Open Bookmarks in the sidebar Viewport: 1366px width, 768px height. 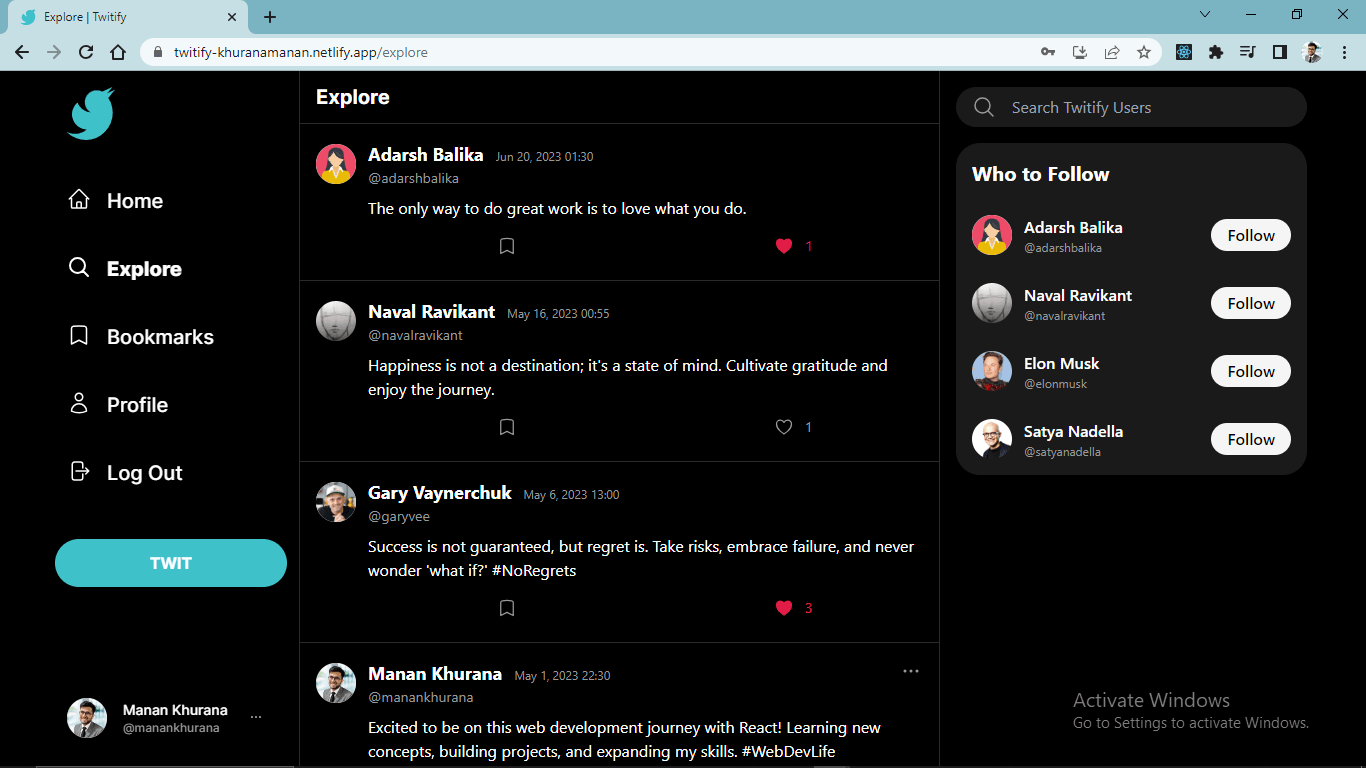[141, 337]
